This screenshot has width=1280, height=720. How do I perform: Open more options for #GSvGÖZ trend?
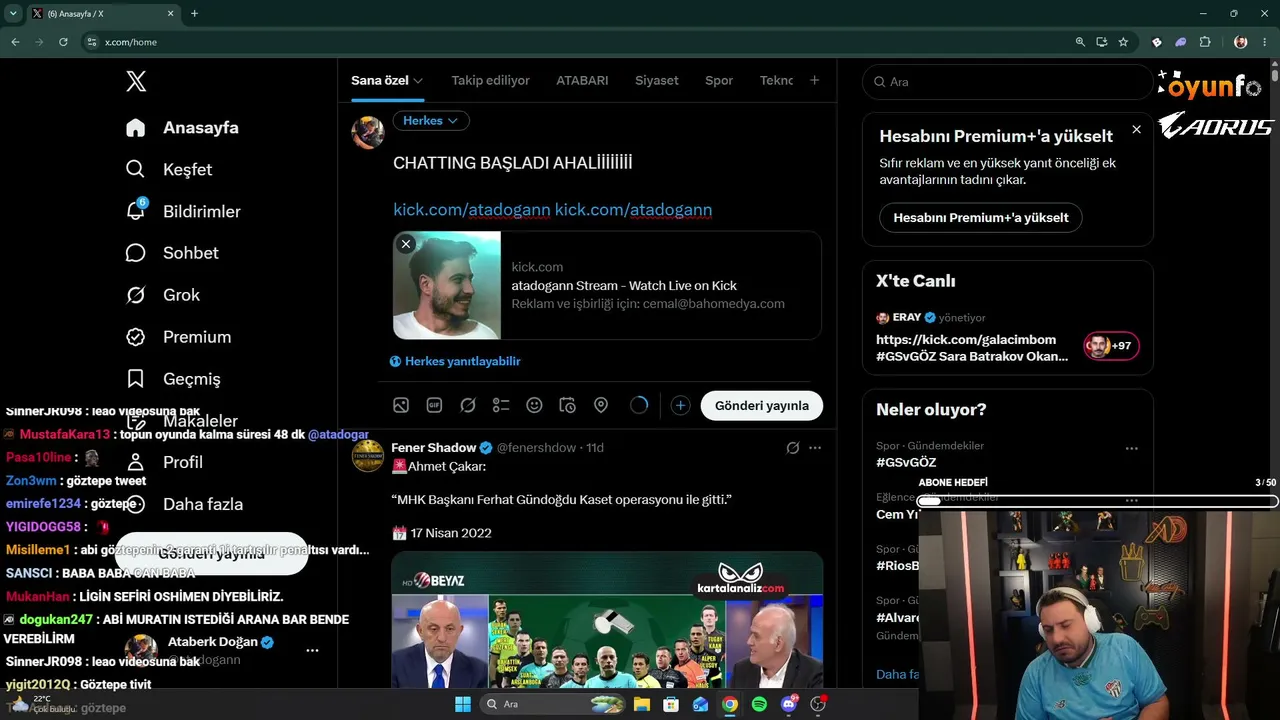(1132, 448)
